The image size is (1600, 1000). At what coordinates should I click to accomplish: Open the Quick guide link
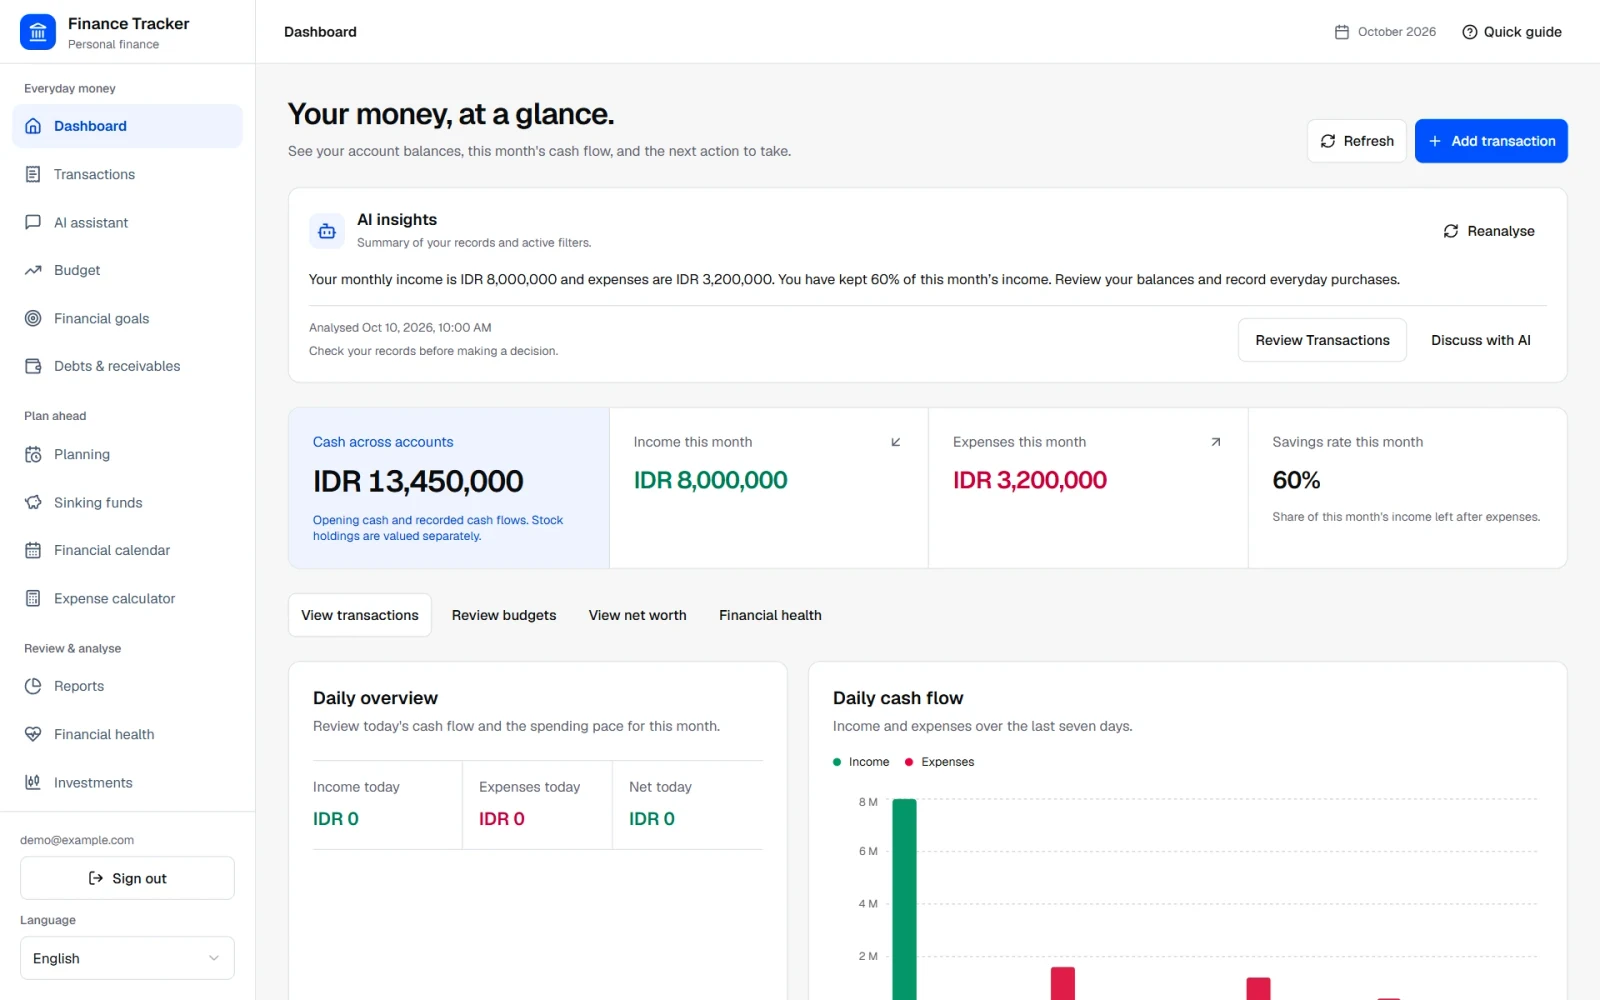[1512, 32]
